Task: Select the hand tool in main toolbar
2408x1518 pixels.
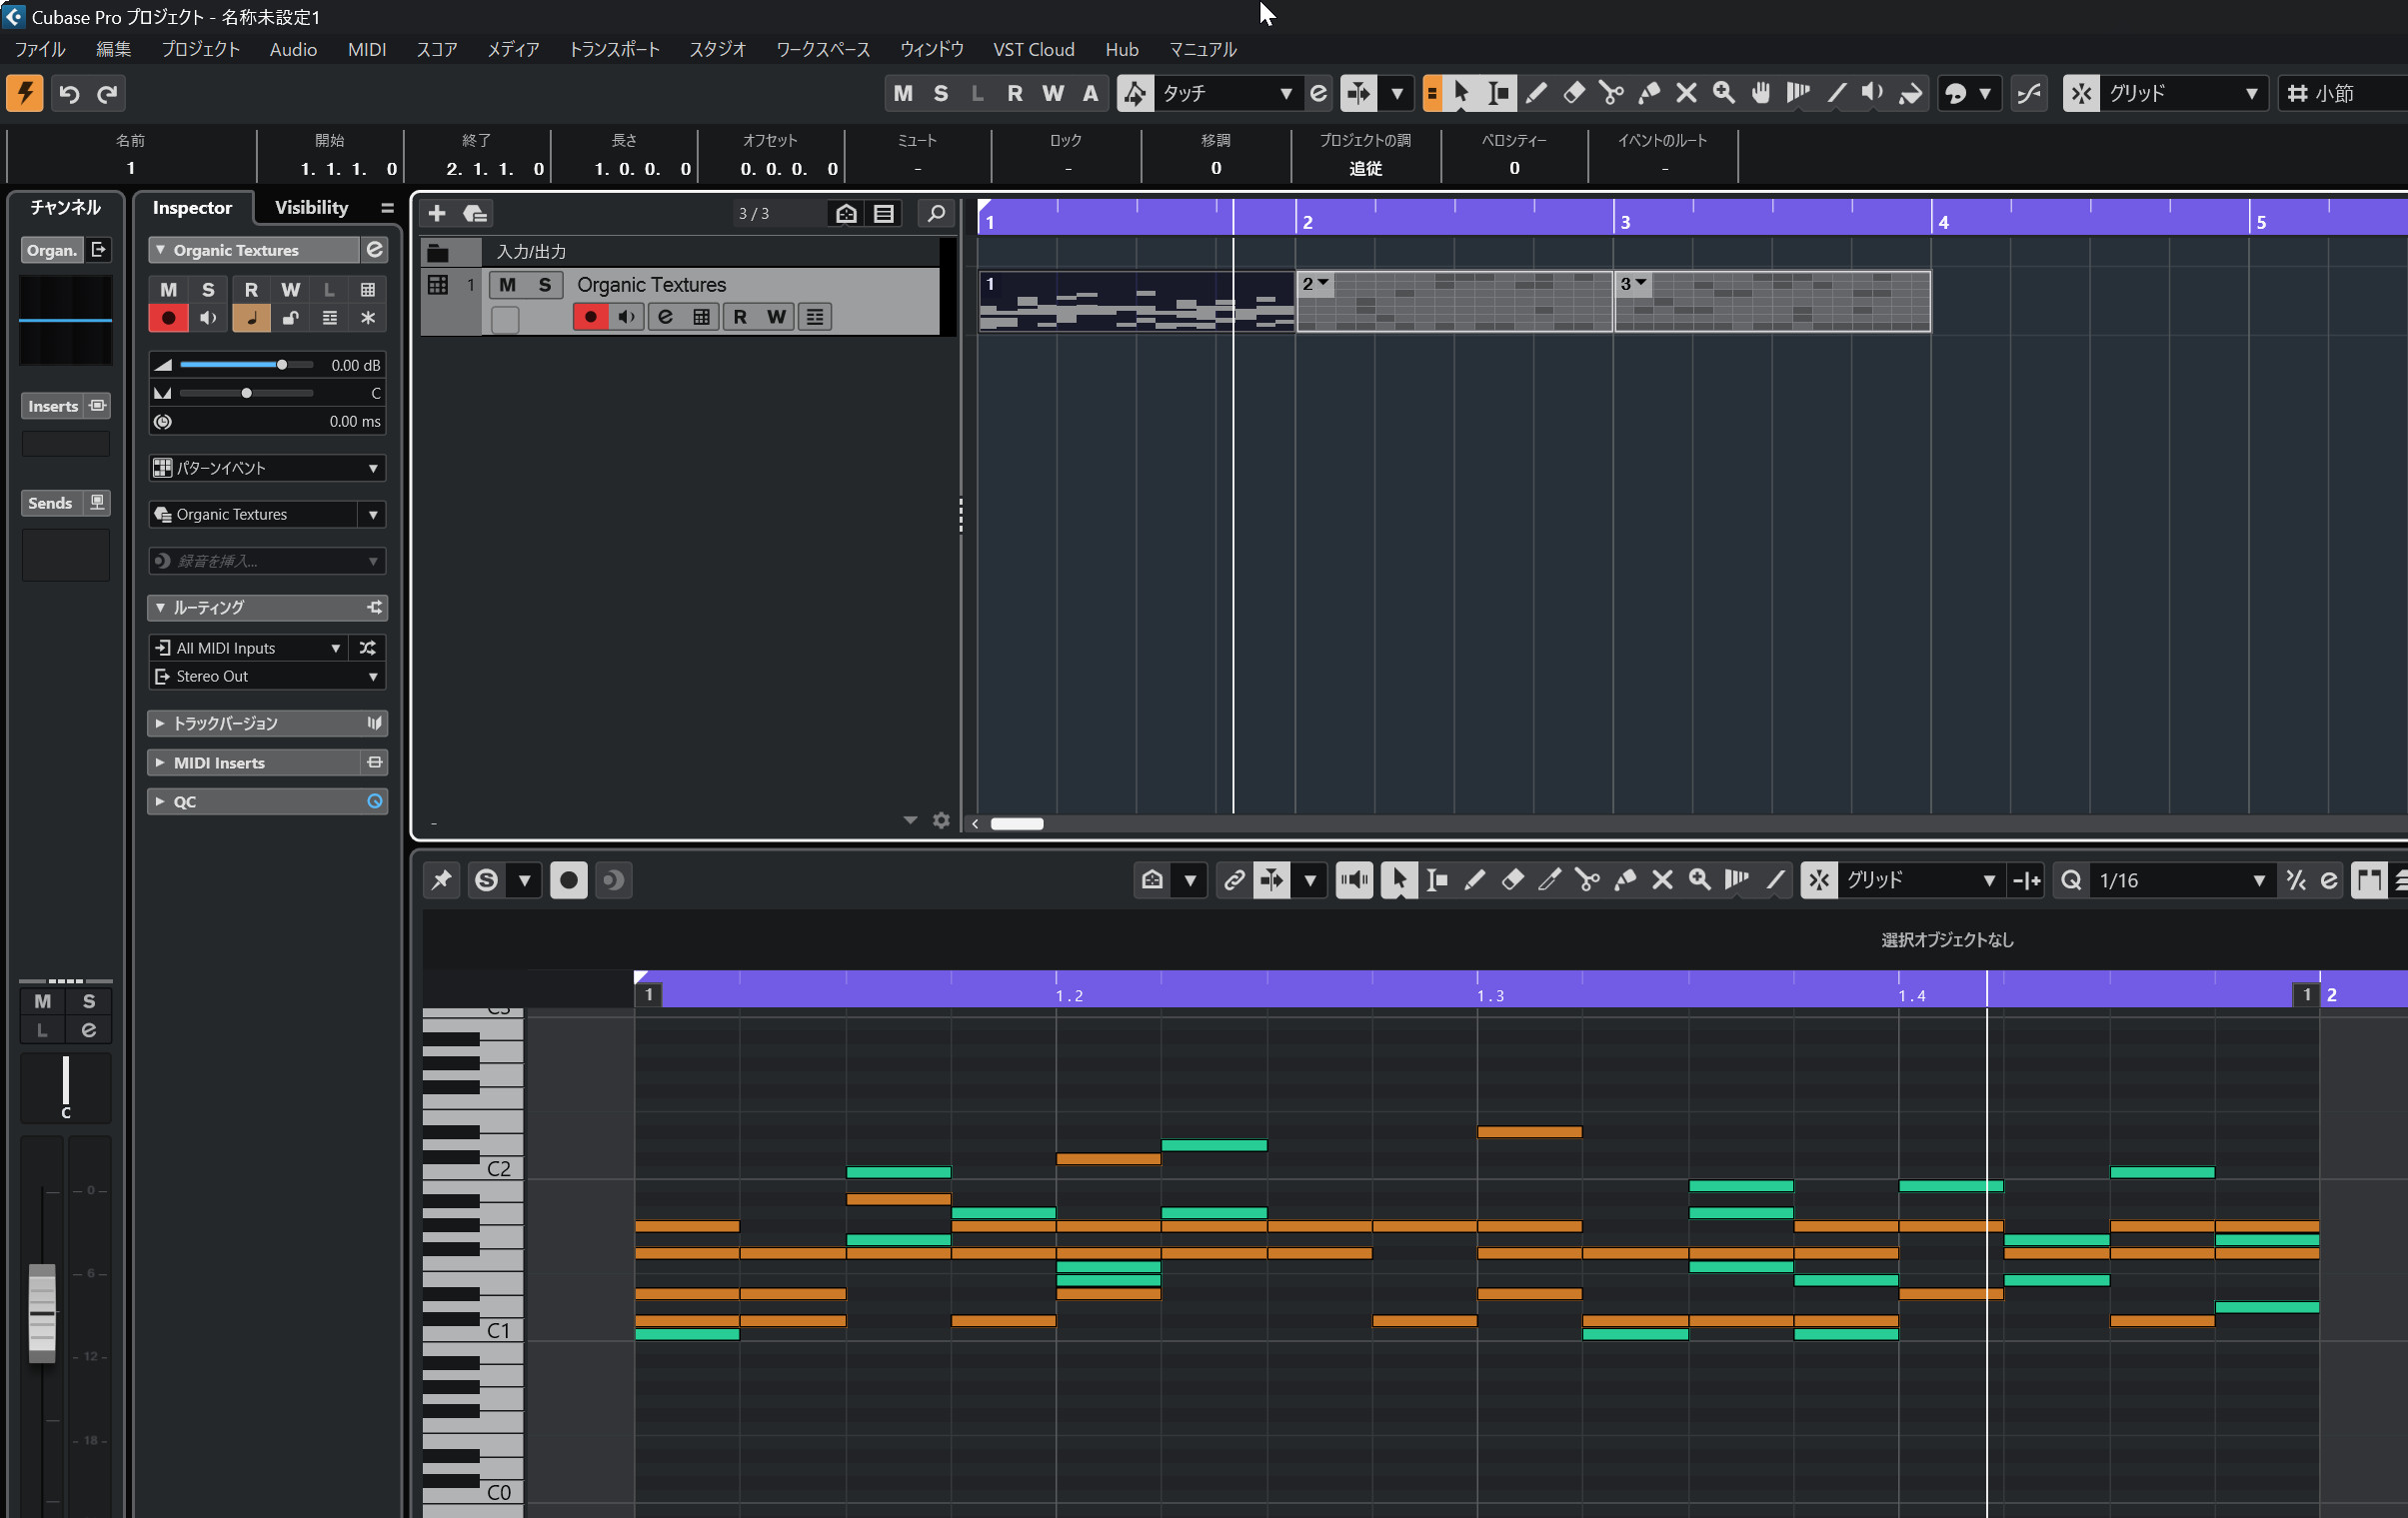Action: pos(1761,93)
